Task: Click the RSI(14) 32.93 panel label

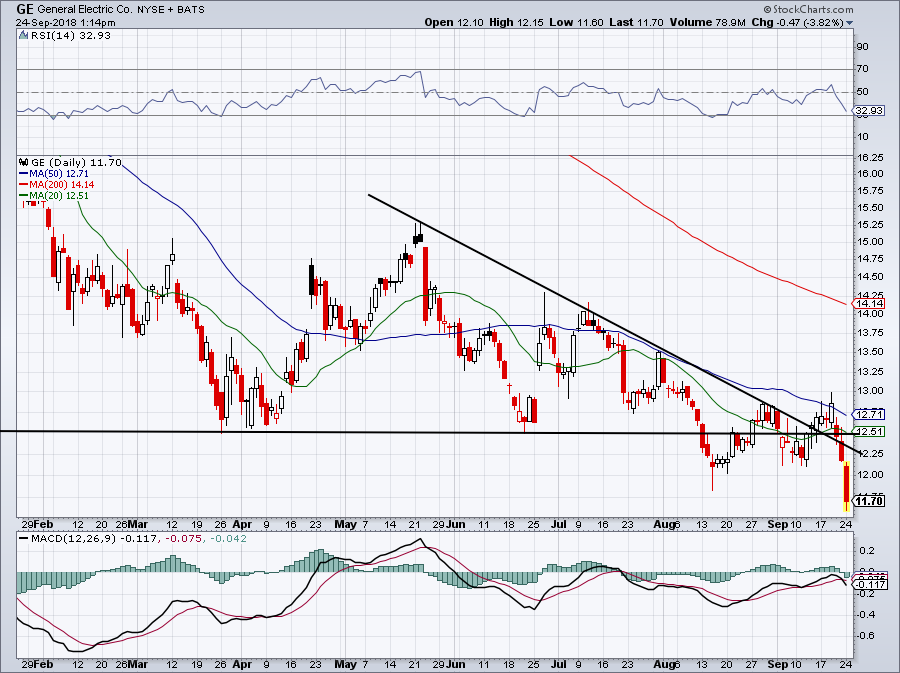Action: (70, 35)
